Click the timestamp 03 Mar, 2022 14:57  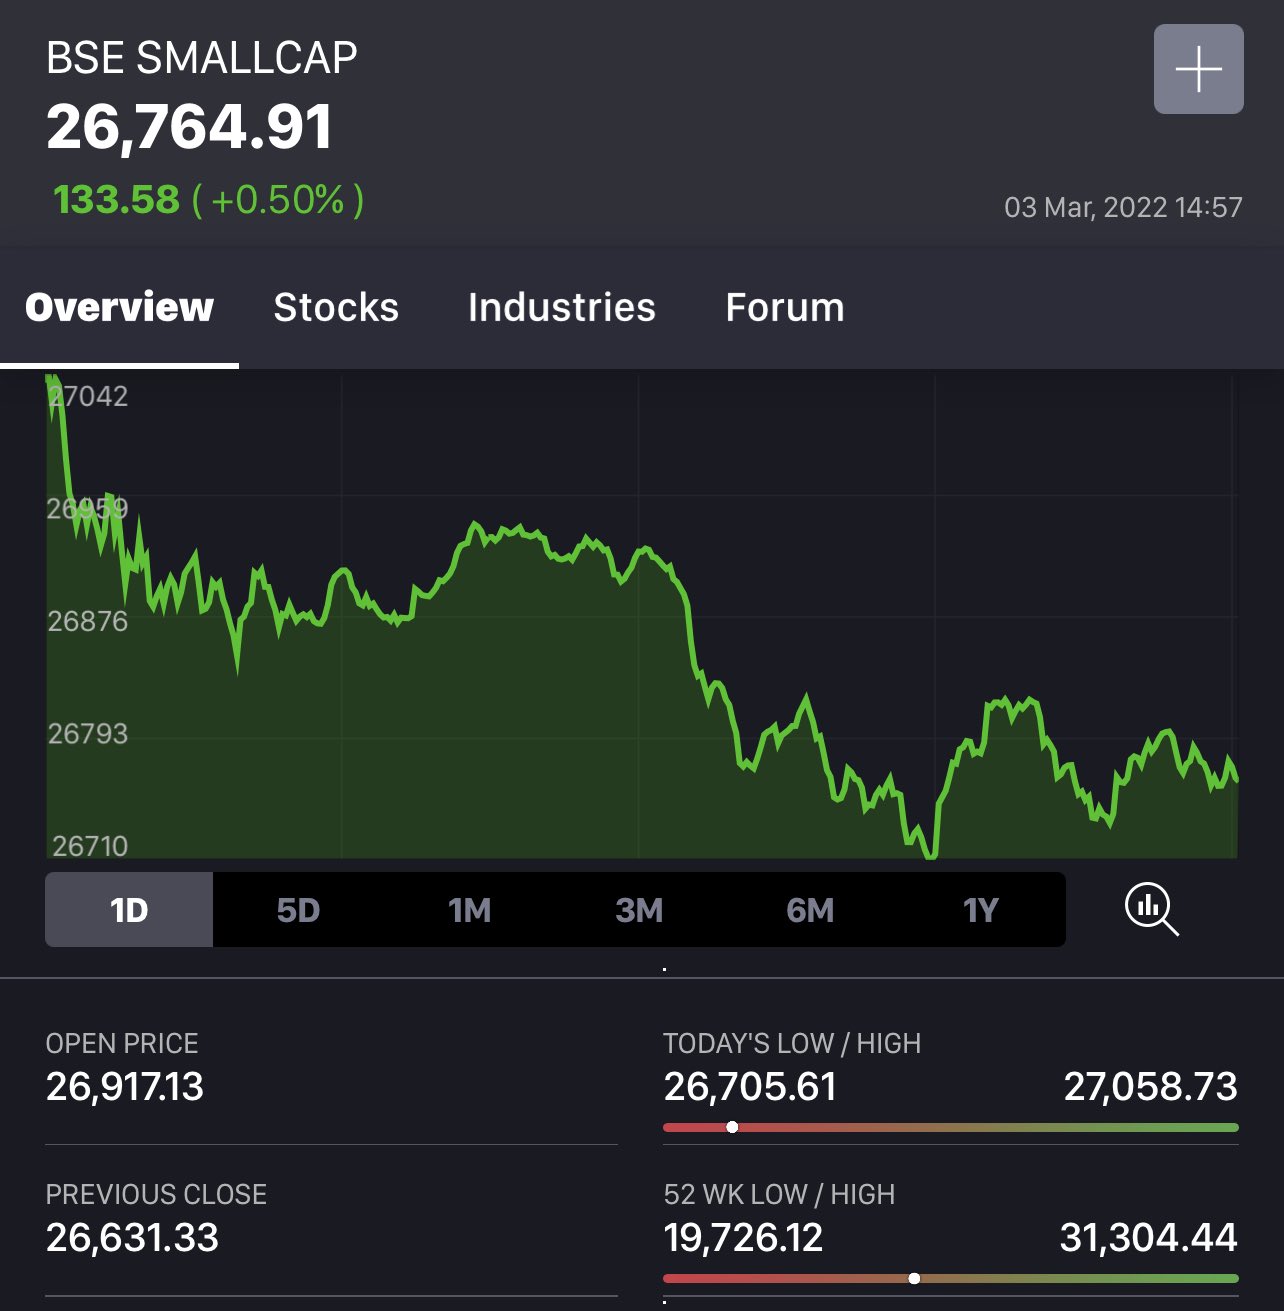coord(1123,207)
